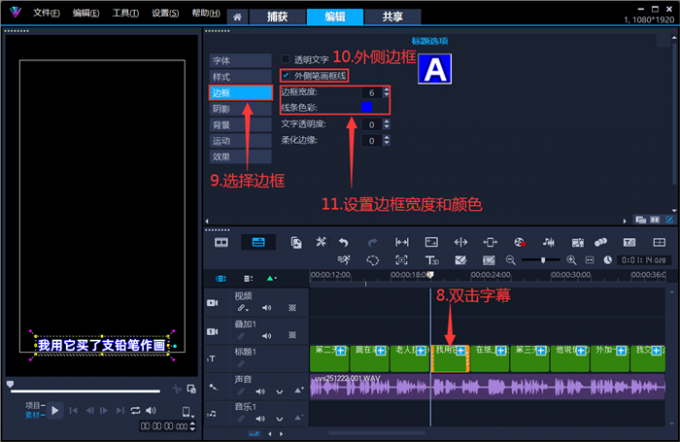Pick the blue 线条色彩 color swatch

pyautogui.click(x=366, y=107)
